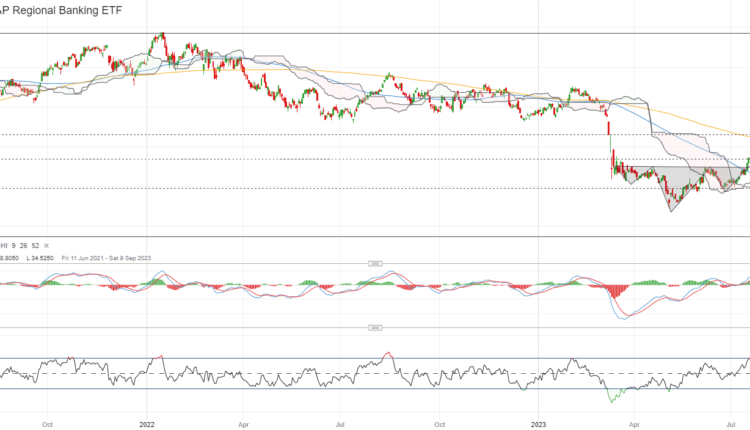Click the panel resize handle above the MACD
Screen dimensions: 750x430
click(x=375, y=263)
